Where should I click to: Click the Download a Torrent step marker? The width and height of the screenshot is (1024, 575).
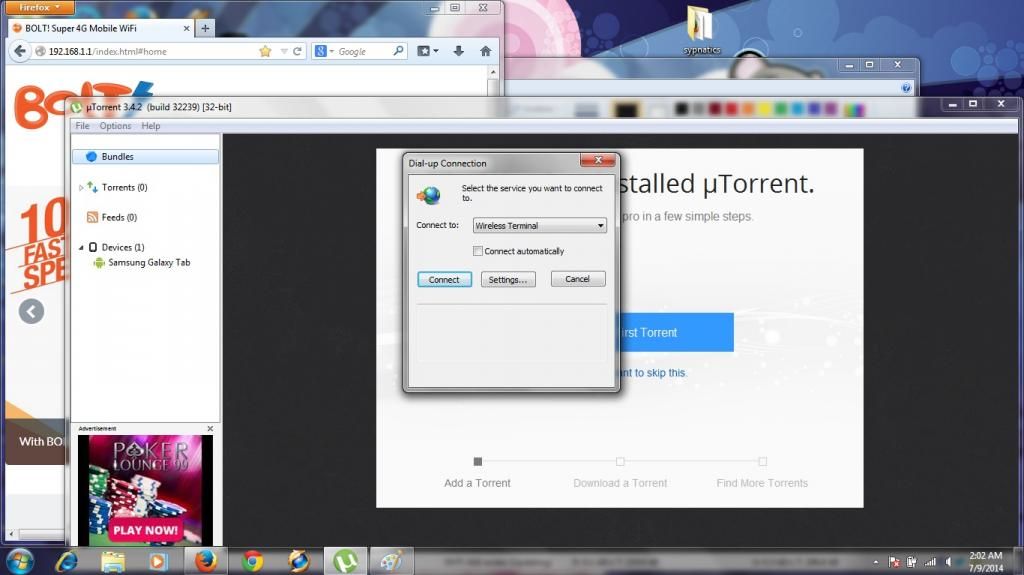[x=620, y=461]
